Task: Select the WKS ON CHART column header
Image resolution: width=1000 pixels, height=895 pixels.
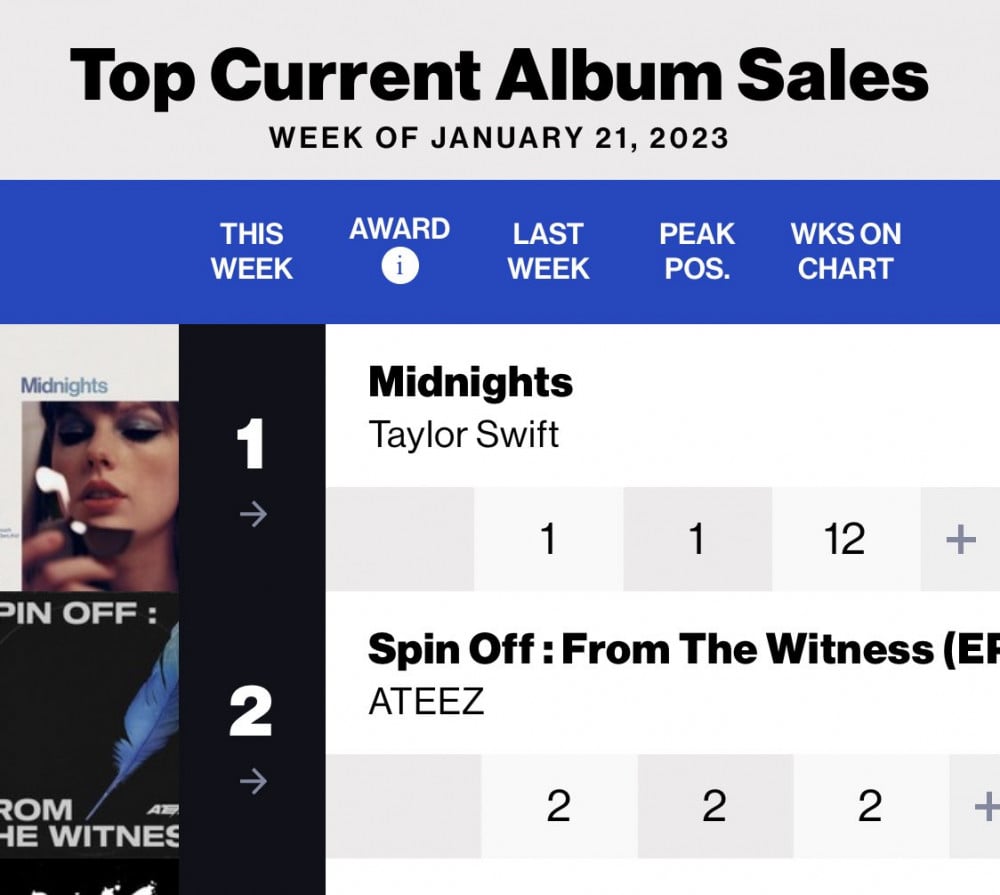Action: (x=846, y=251)
